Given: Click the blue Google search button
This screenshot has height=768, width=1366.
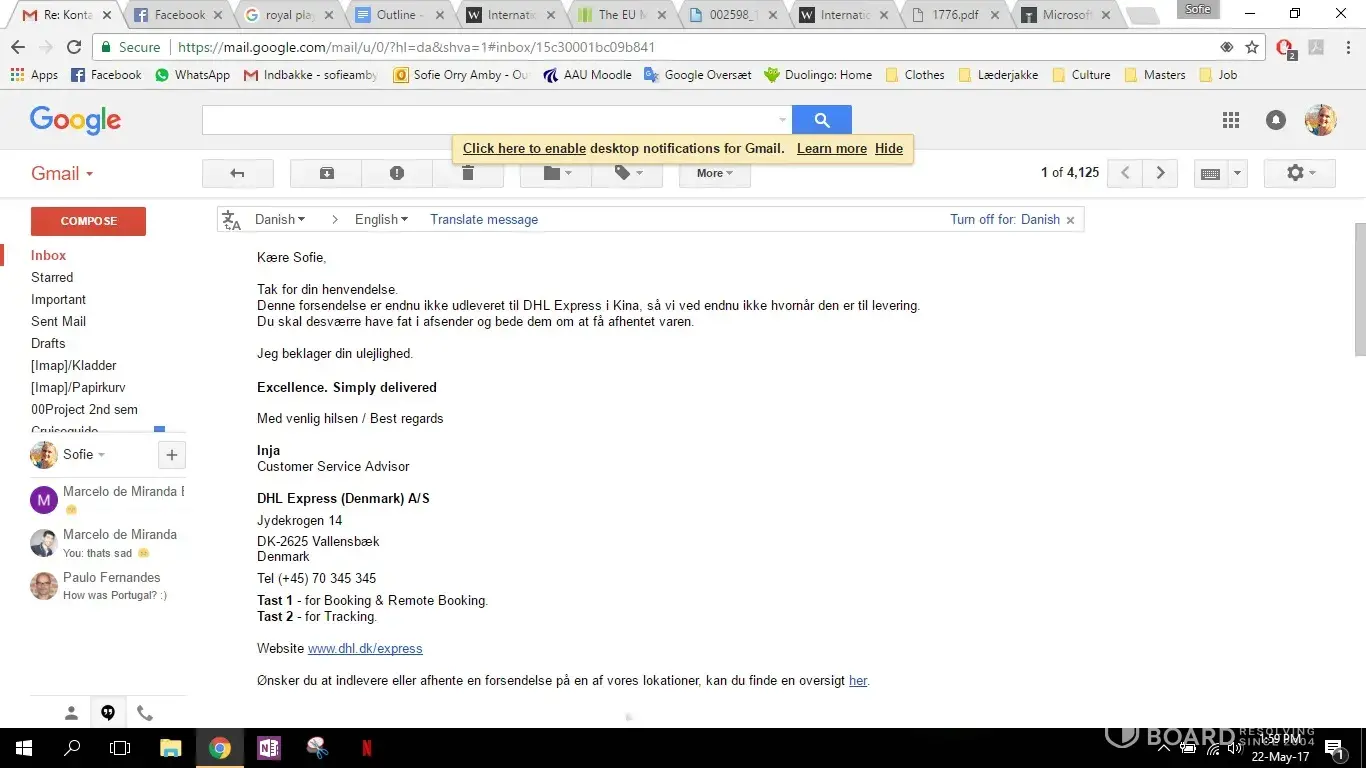Looking at the screenshot, I should tap(822, 120).
